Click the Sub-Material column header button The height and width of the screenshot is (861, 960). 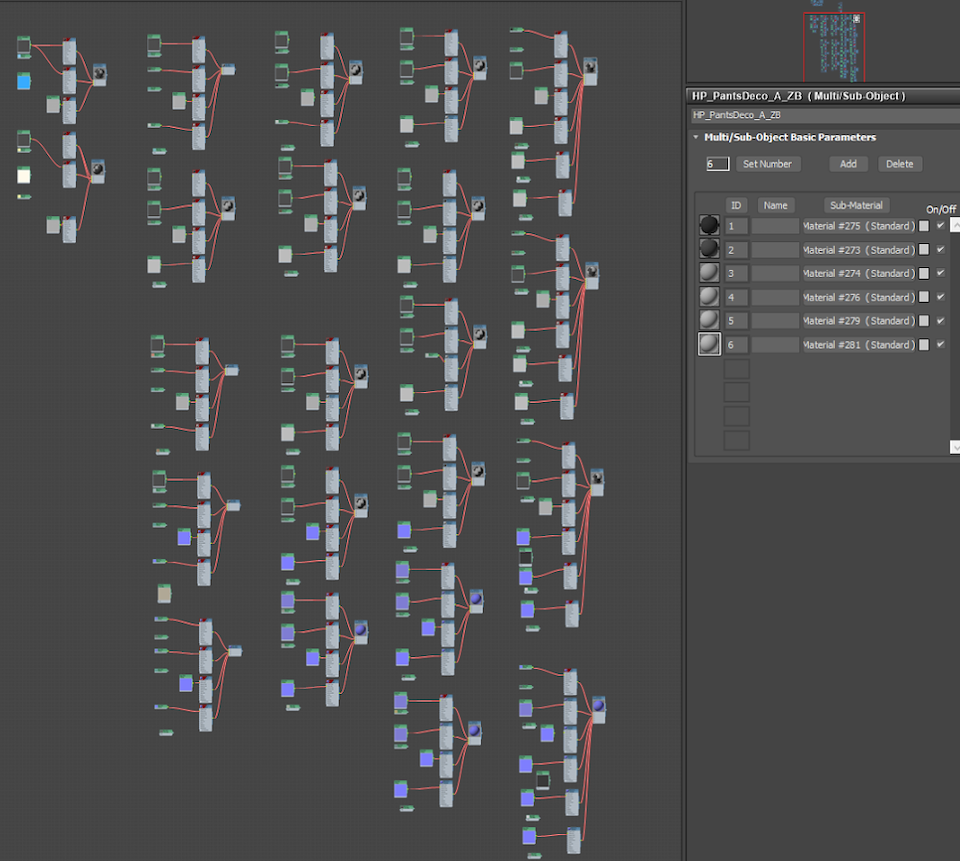pos(856,205)
